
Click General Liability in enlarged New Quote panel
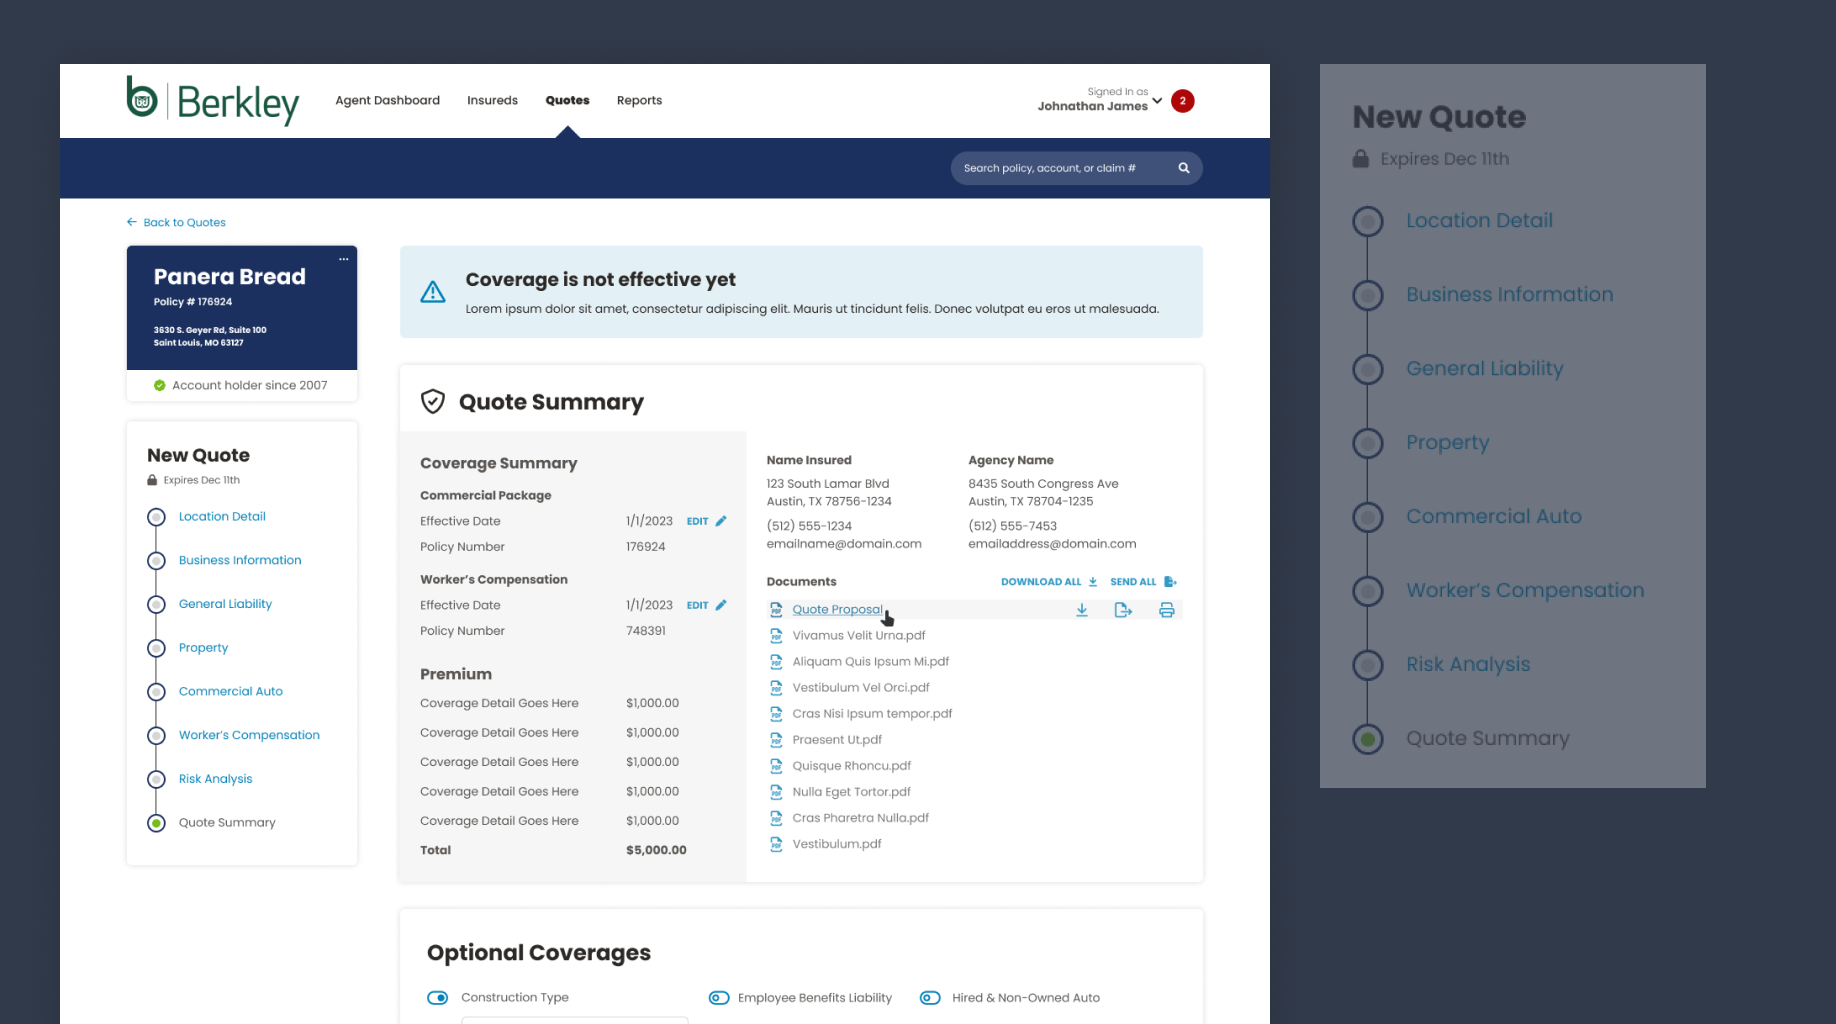(1485, 368)
